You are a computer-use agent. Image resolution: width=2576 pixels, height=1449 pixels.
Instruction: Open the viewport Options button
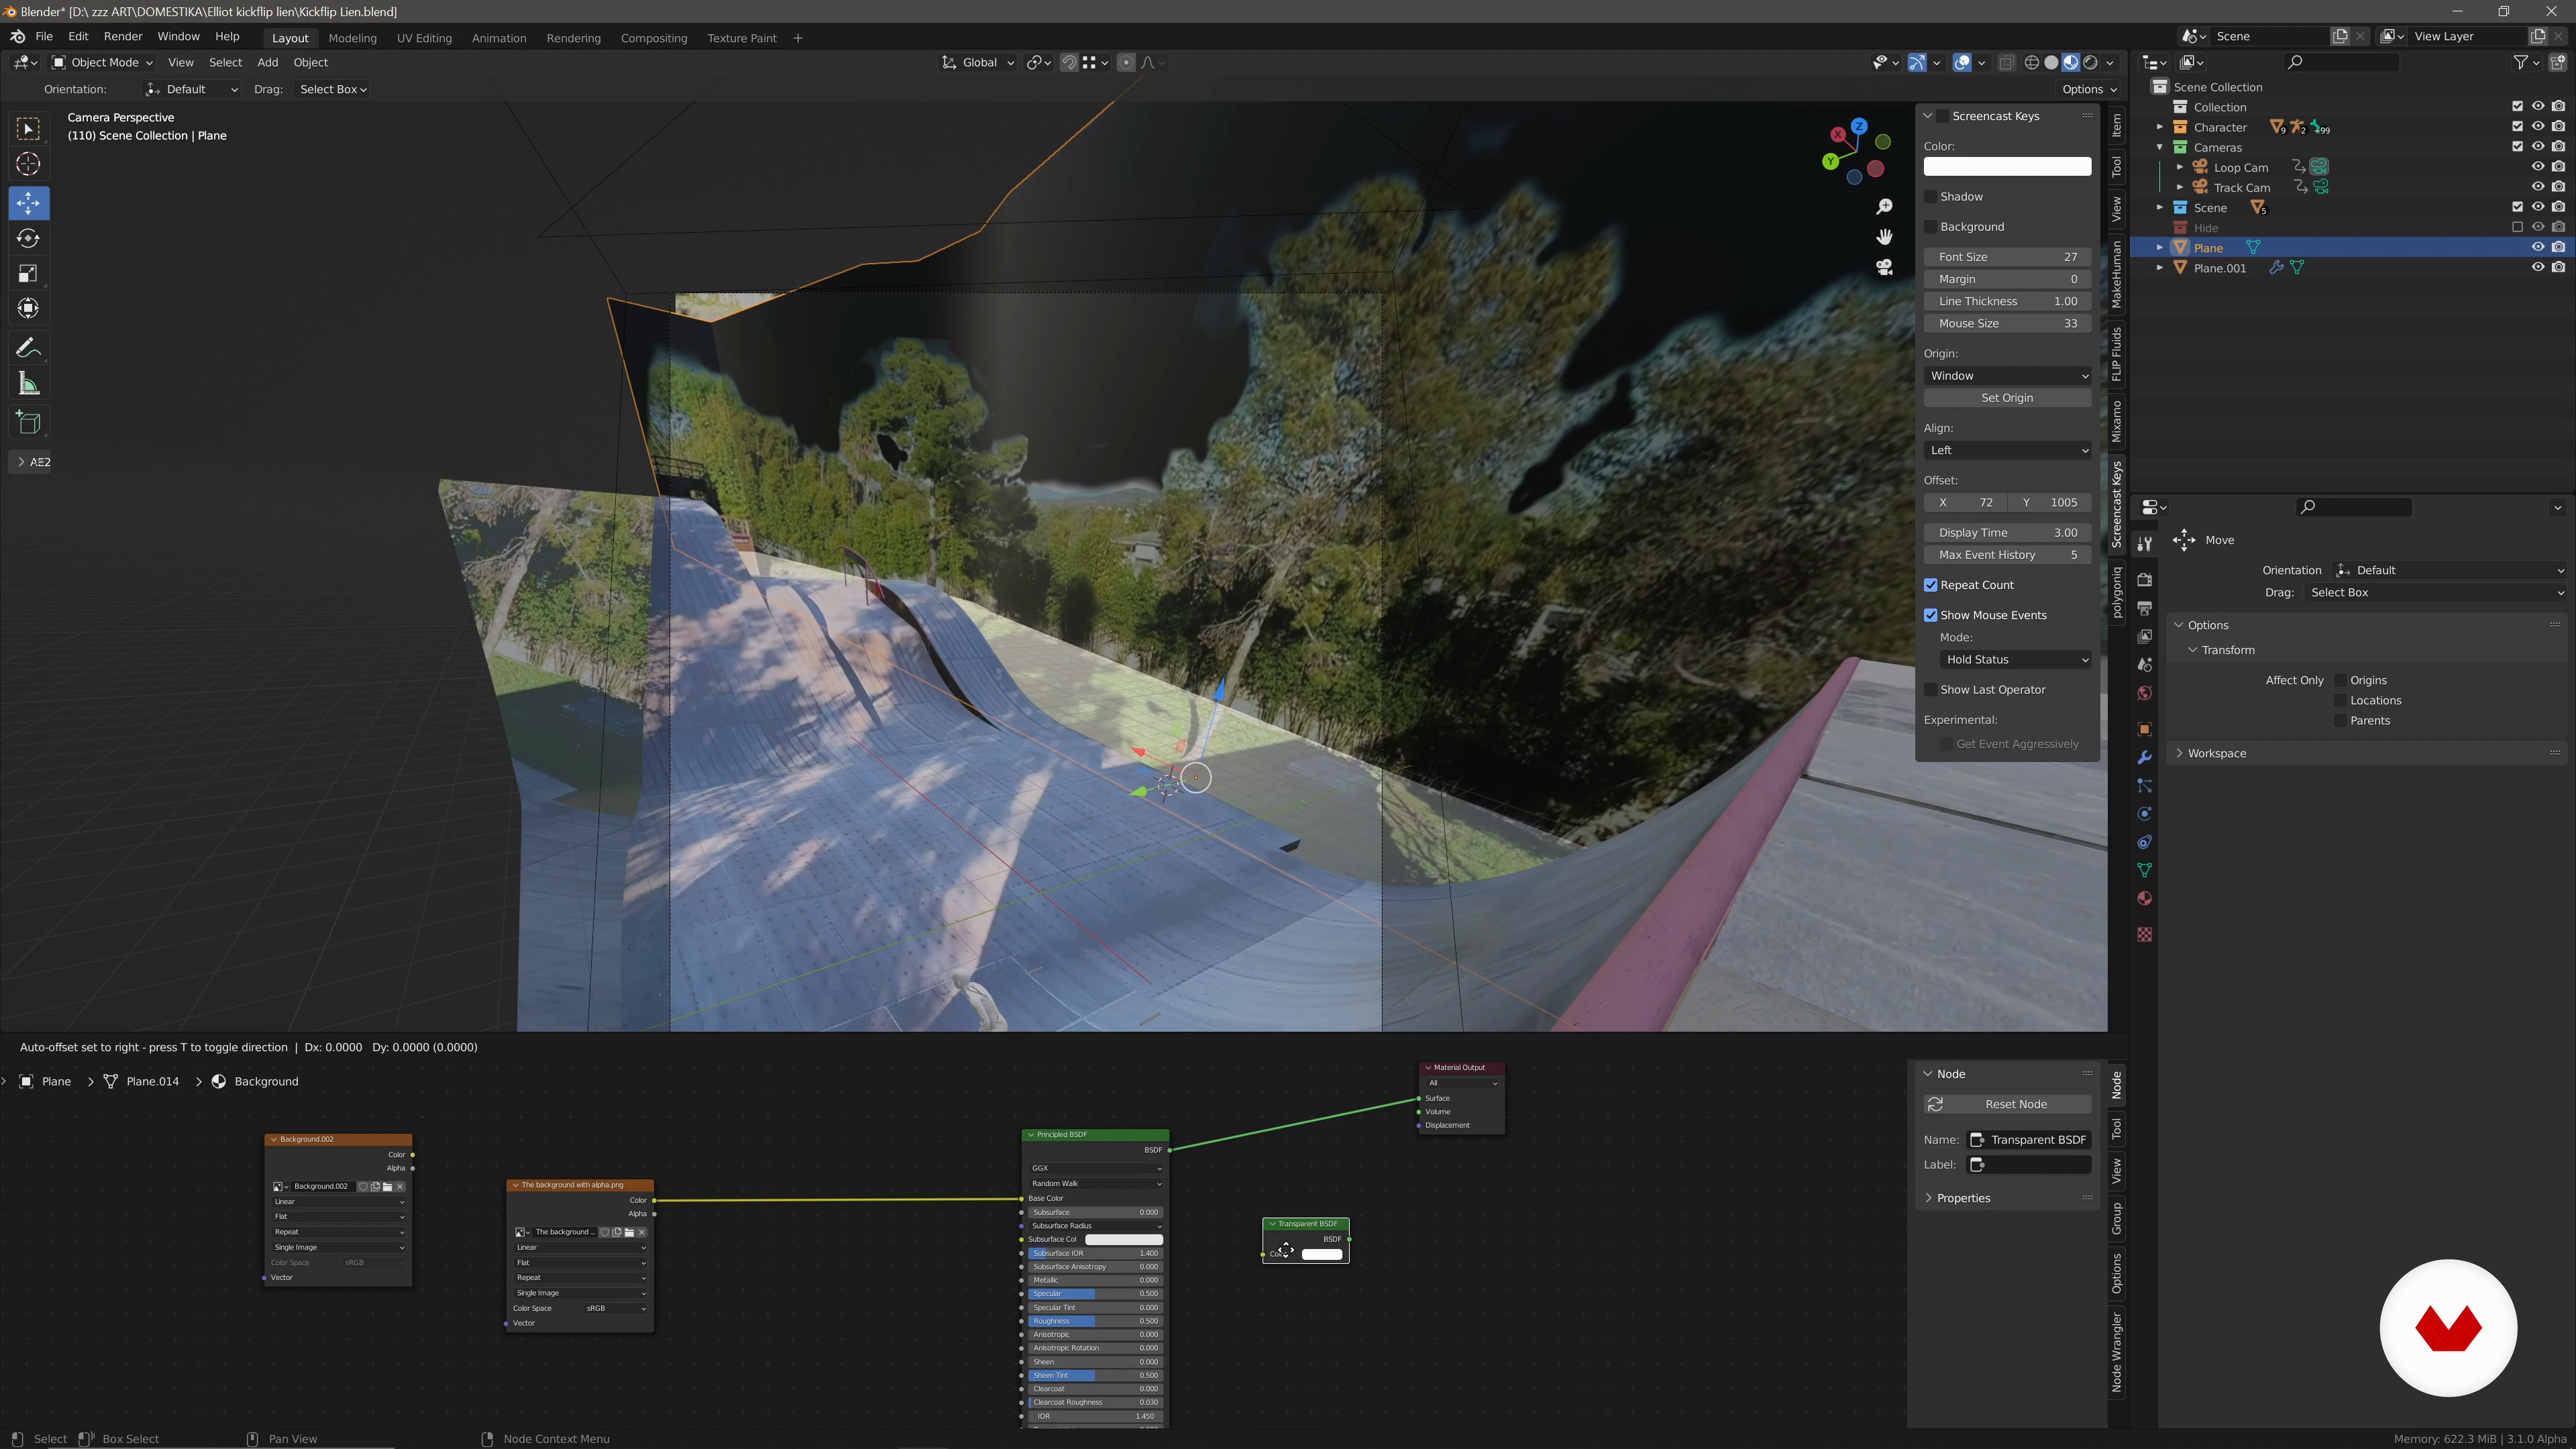click(2088, 89)
